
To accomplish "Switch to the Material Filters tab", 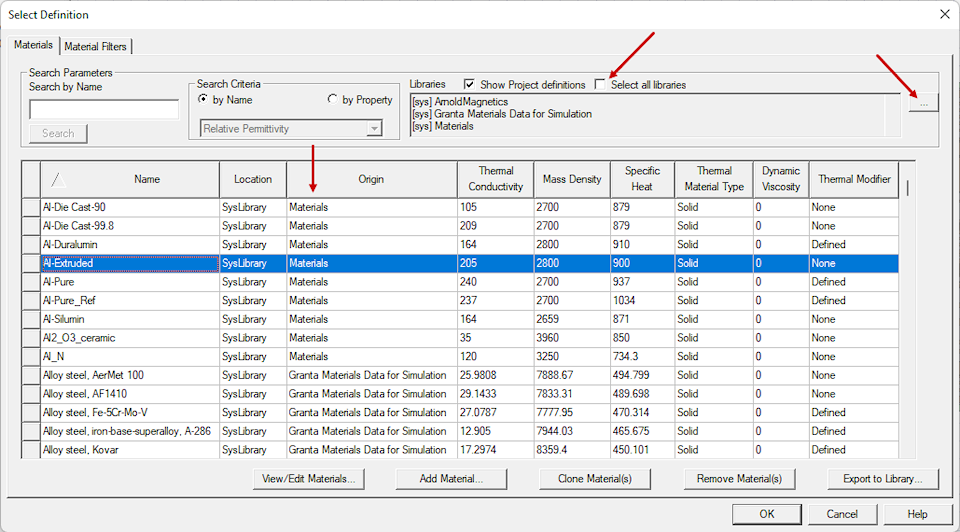I will tap(96, 46).
